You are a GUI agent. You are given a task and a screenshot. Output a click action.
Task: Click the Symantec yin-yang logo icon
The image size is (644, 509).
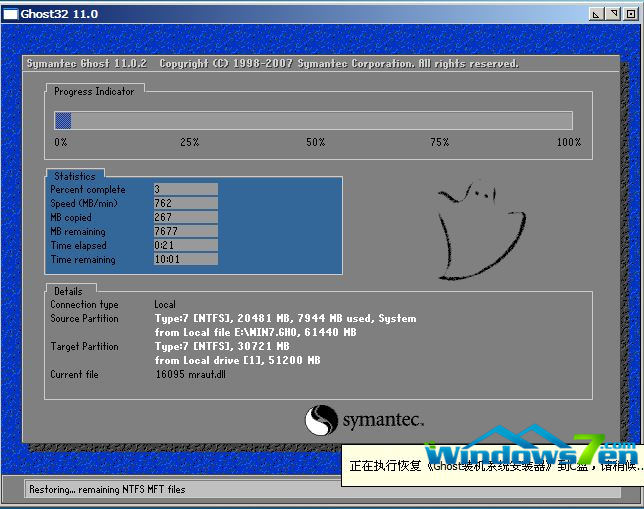click(321, 420)
